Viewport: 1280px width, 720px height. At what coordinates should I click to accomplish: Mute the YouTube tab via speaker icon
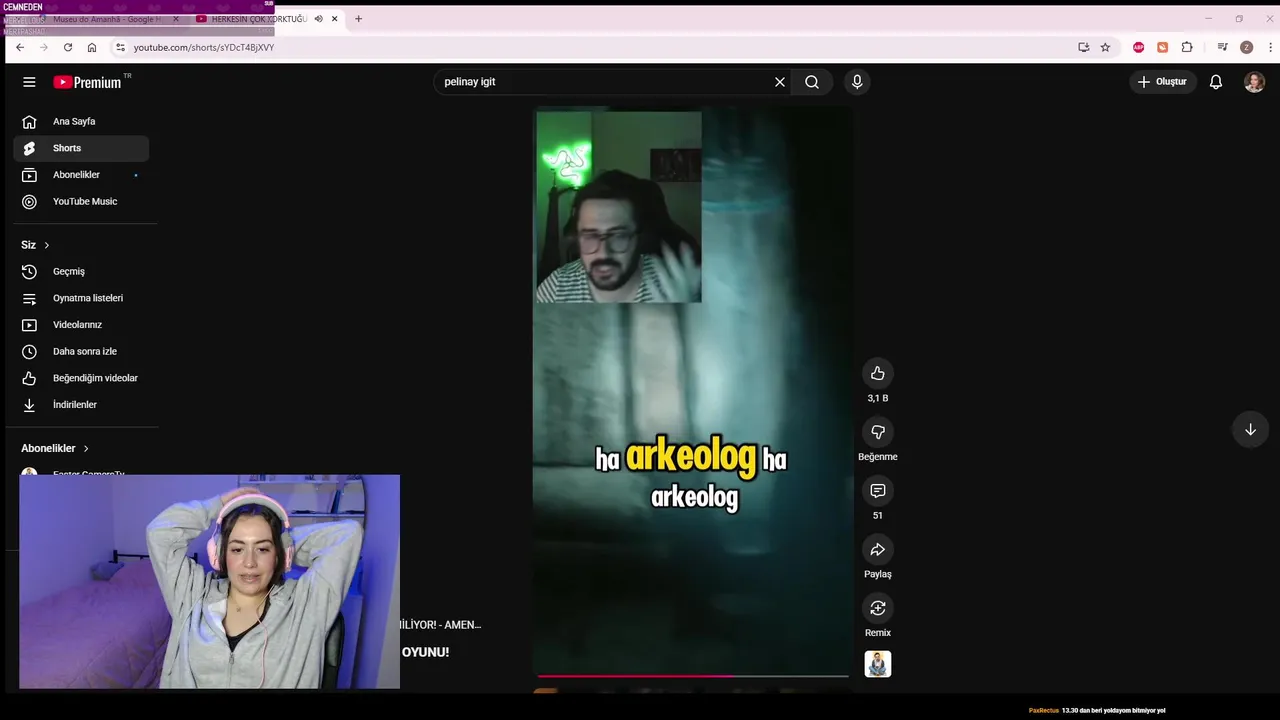click(319, 19)
